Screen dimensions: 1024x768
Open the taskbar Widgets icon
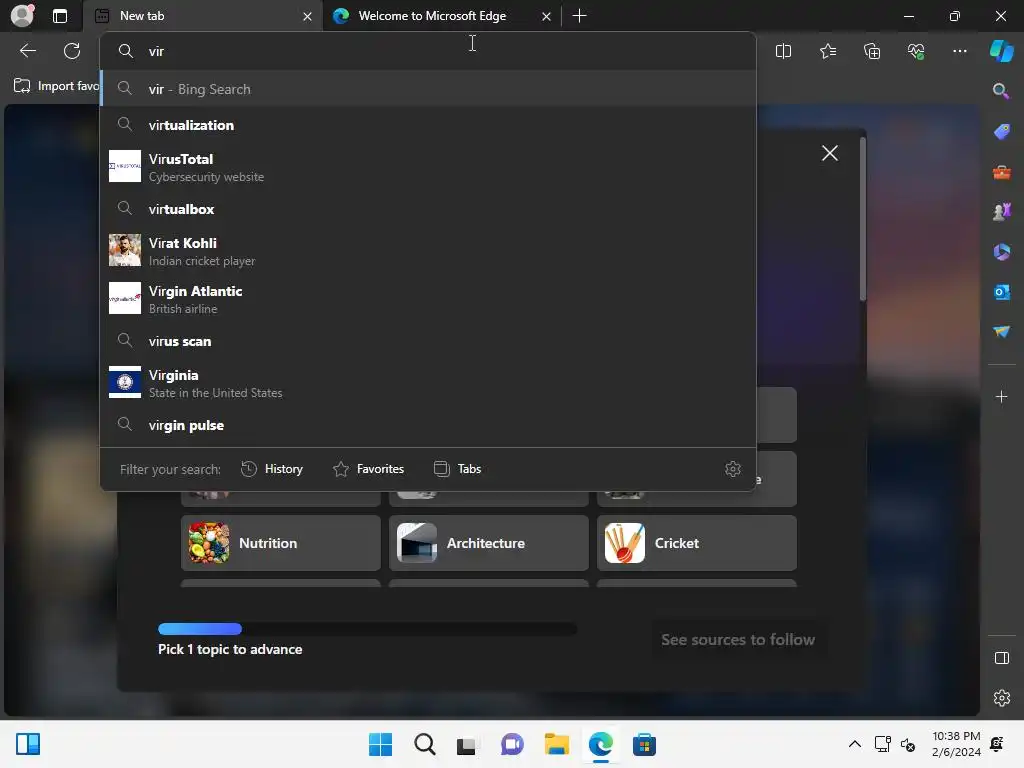pos(28,744)
